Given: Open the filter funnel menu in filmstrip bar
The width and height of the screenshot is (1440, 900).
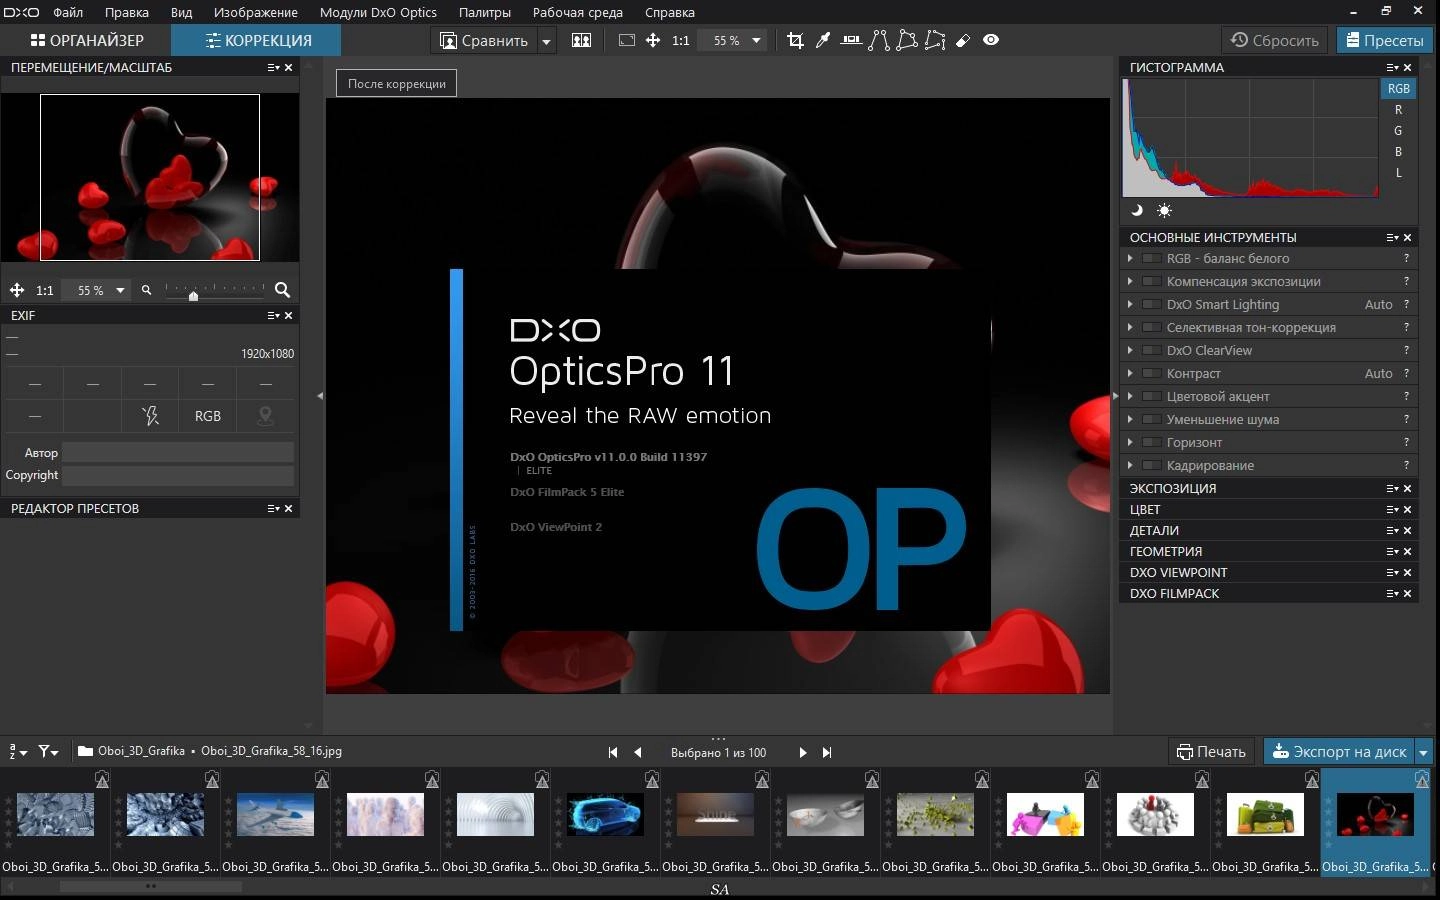Looking at the screenshot, I should [48, 751].
